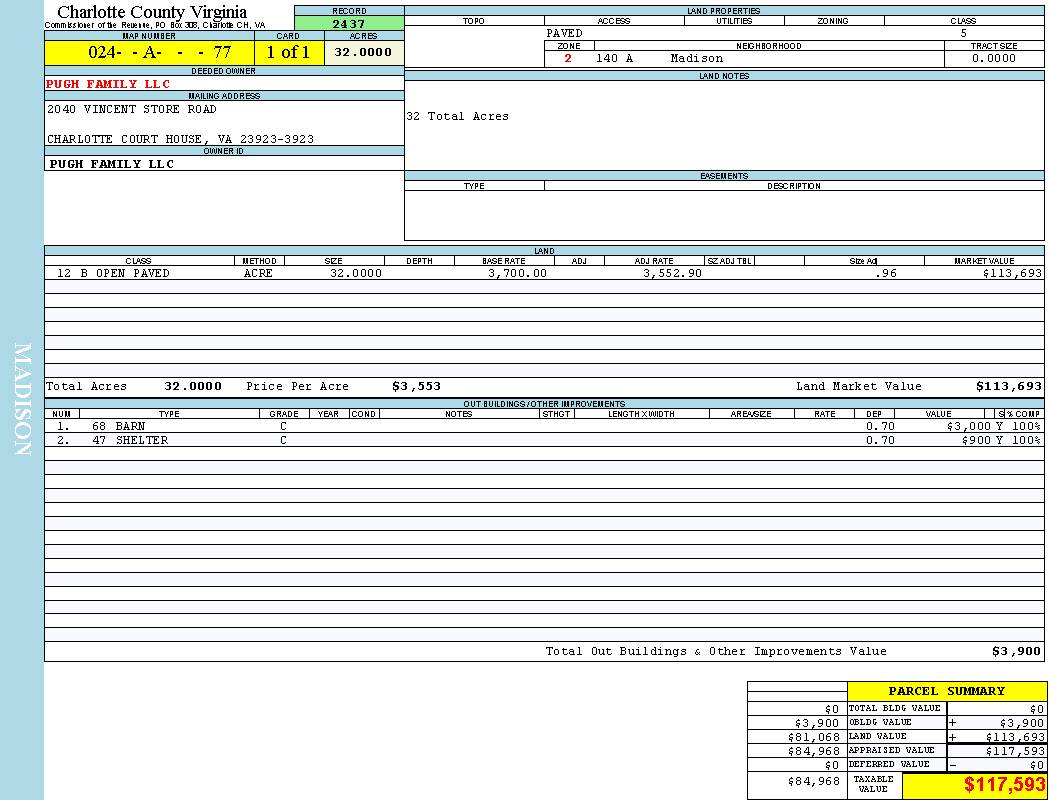This screenshot has height=800, width=1050.
Task: Click the '32 Total Acres' land note
Action: [457, 116]
